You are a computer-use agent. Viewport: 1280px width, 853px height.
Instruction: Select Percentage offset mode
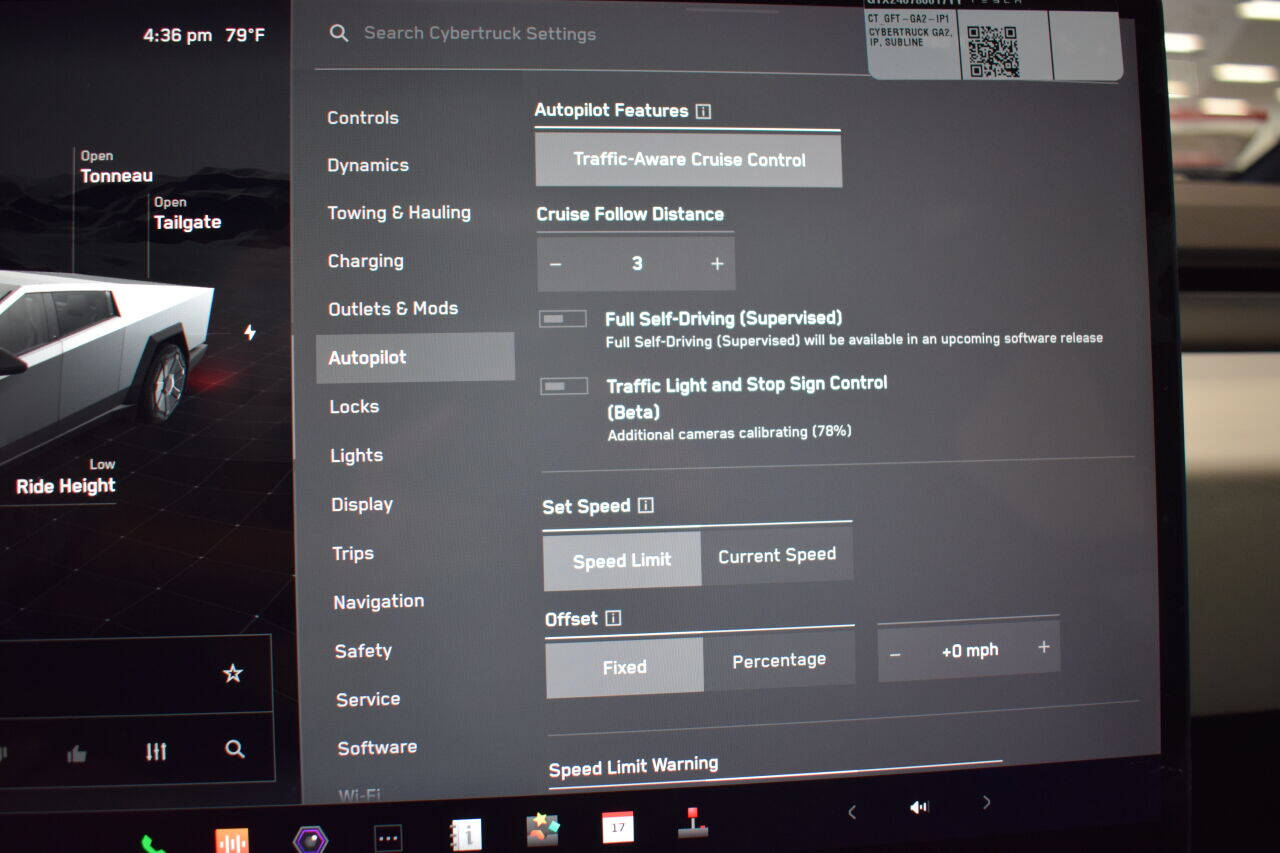[x=779, y=661]
